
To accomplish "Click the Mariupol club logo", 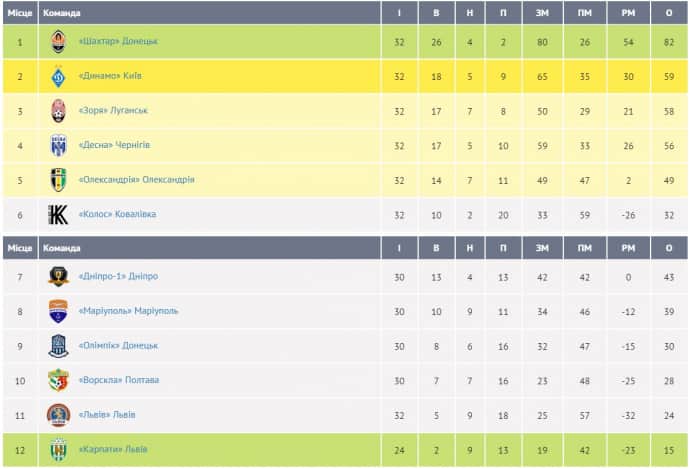I will [x=58, y=311].
